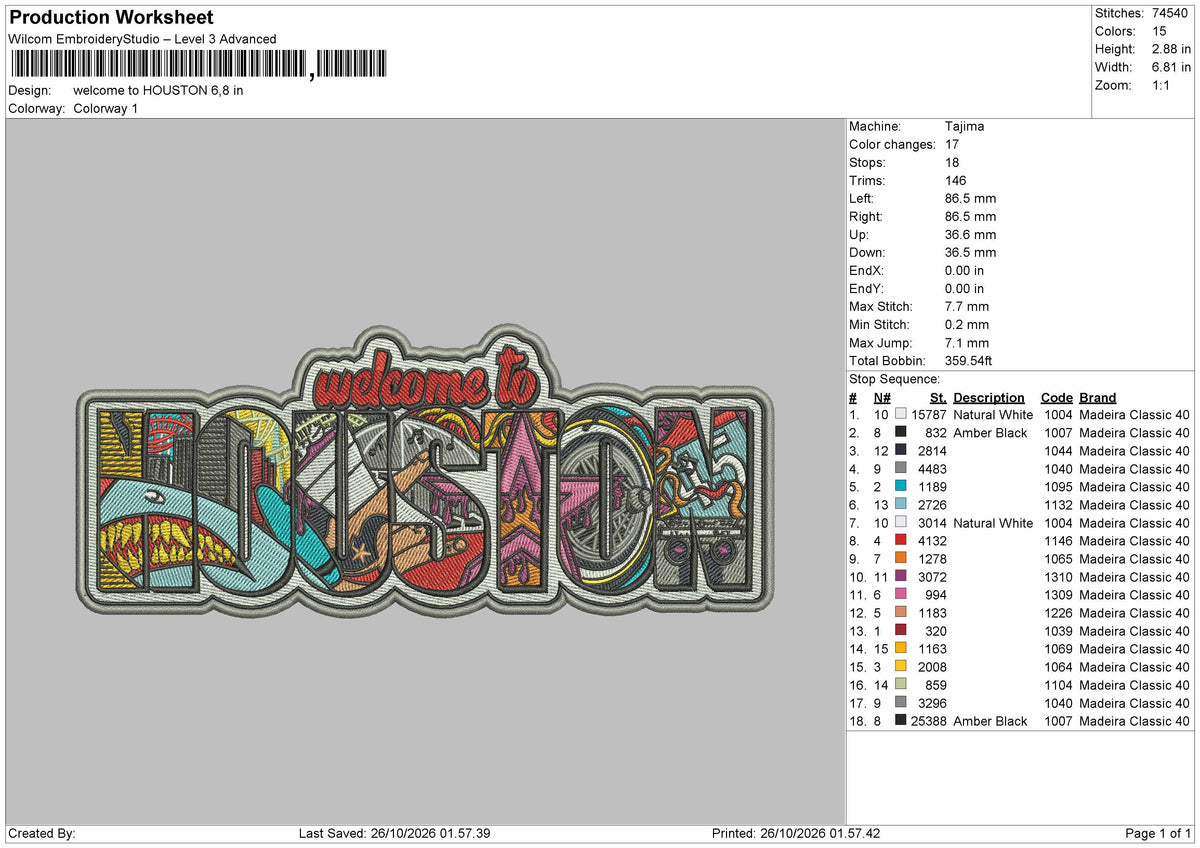The image size is (1200, 848).
Task: Click stitch count '15787' in row 1
Action: pyautogui.click(x=929, y=414)
